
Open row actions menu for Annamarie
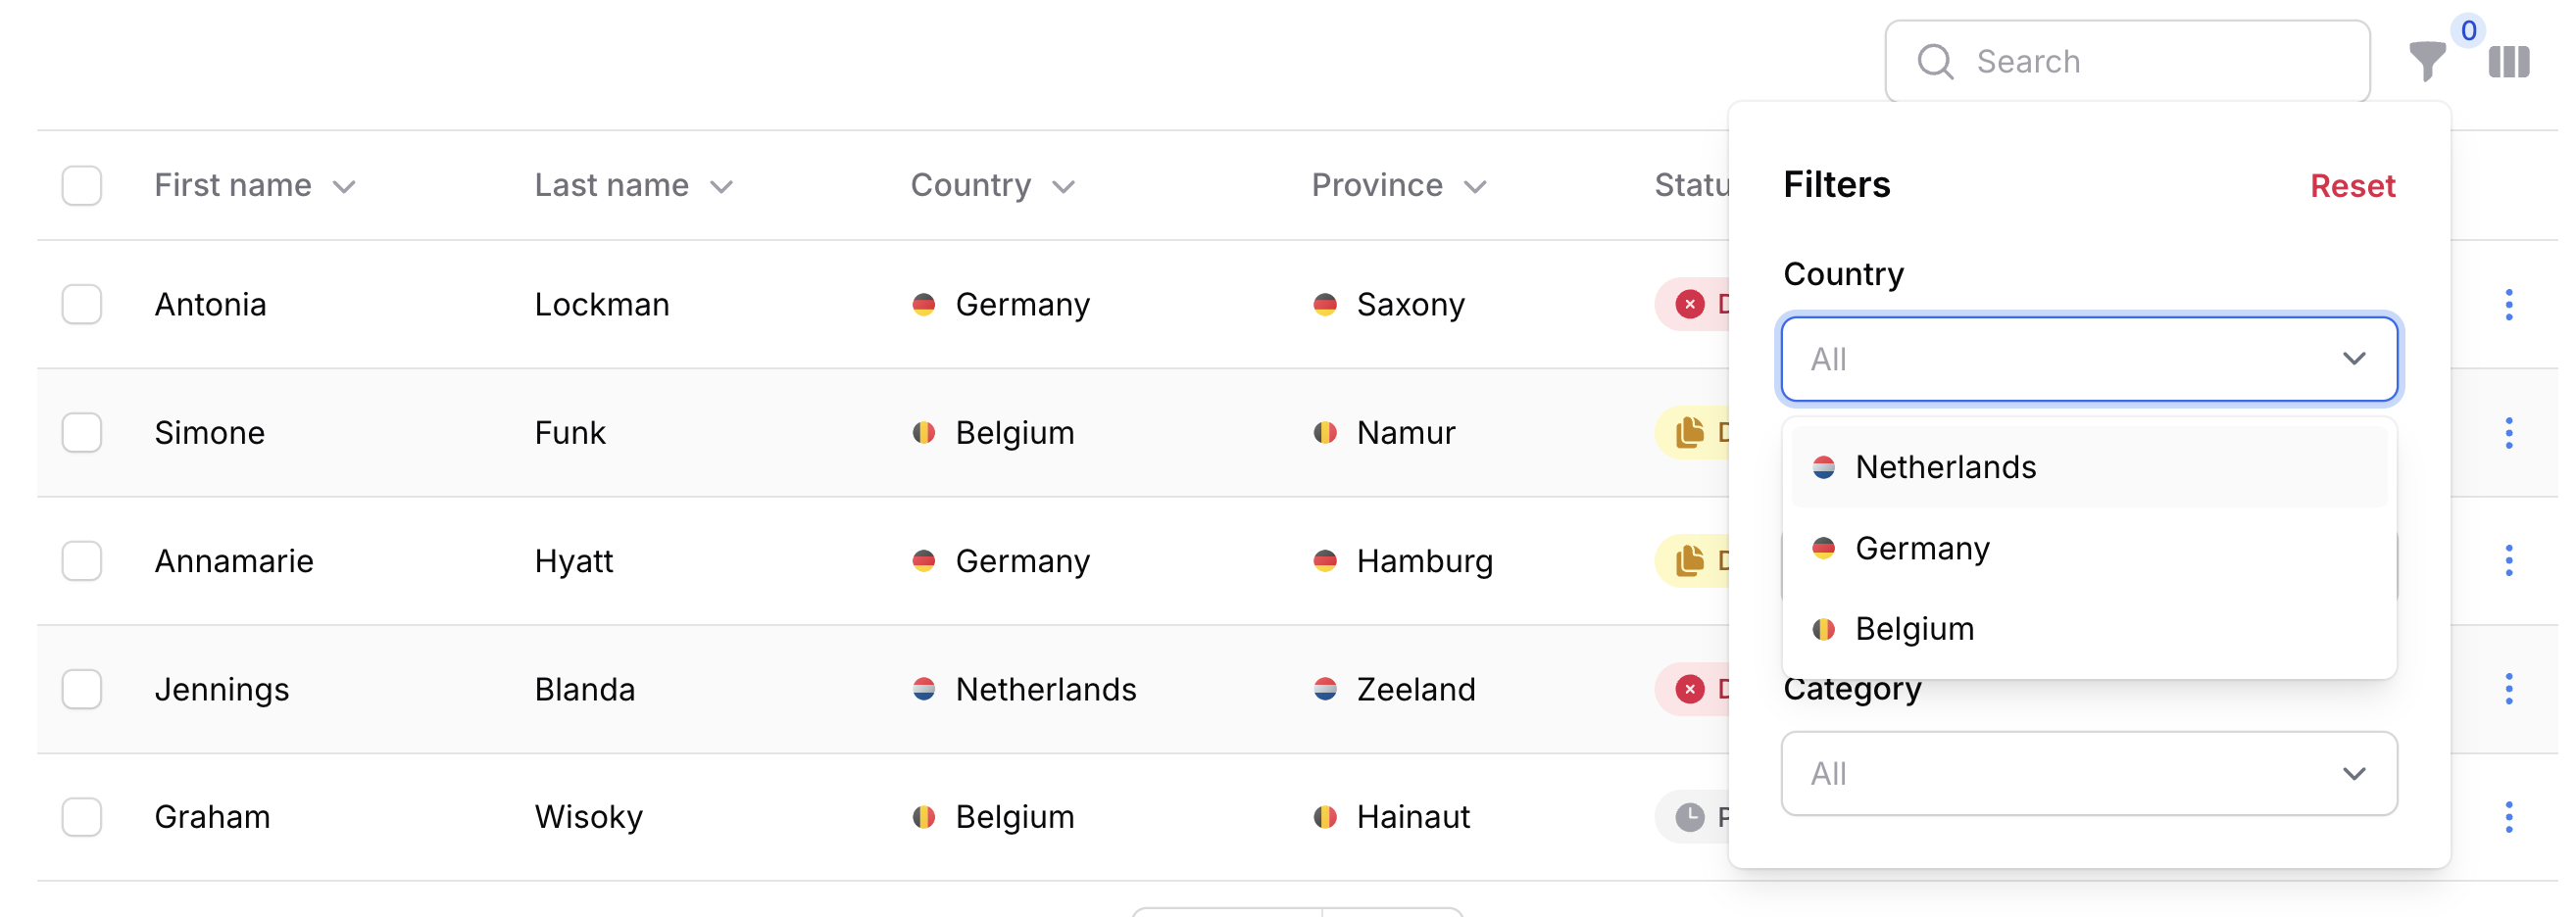tap(2508, 561)
